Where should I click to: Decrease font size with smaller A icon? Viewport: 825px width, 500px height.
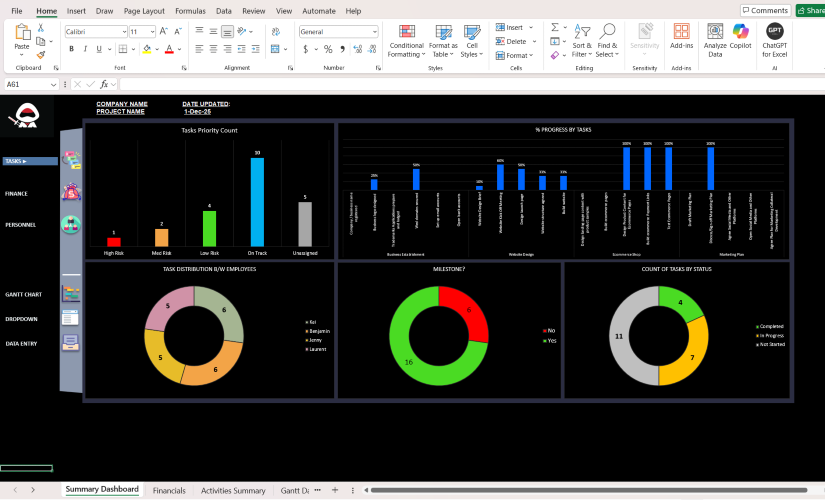(178, 32)
